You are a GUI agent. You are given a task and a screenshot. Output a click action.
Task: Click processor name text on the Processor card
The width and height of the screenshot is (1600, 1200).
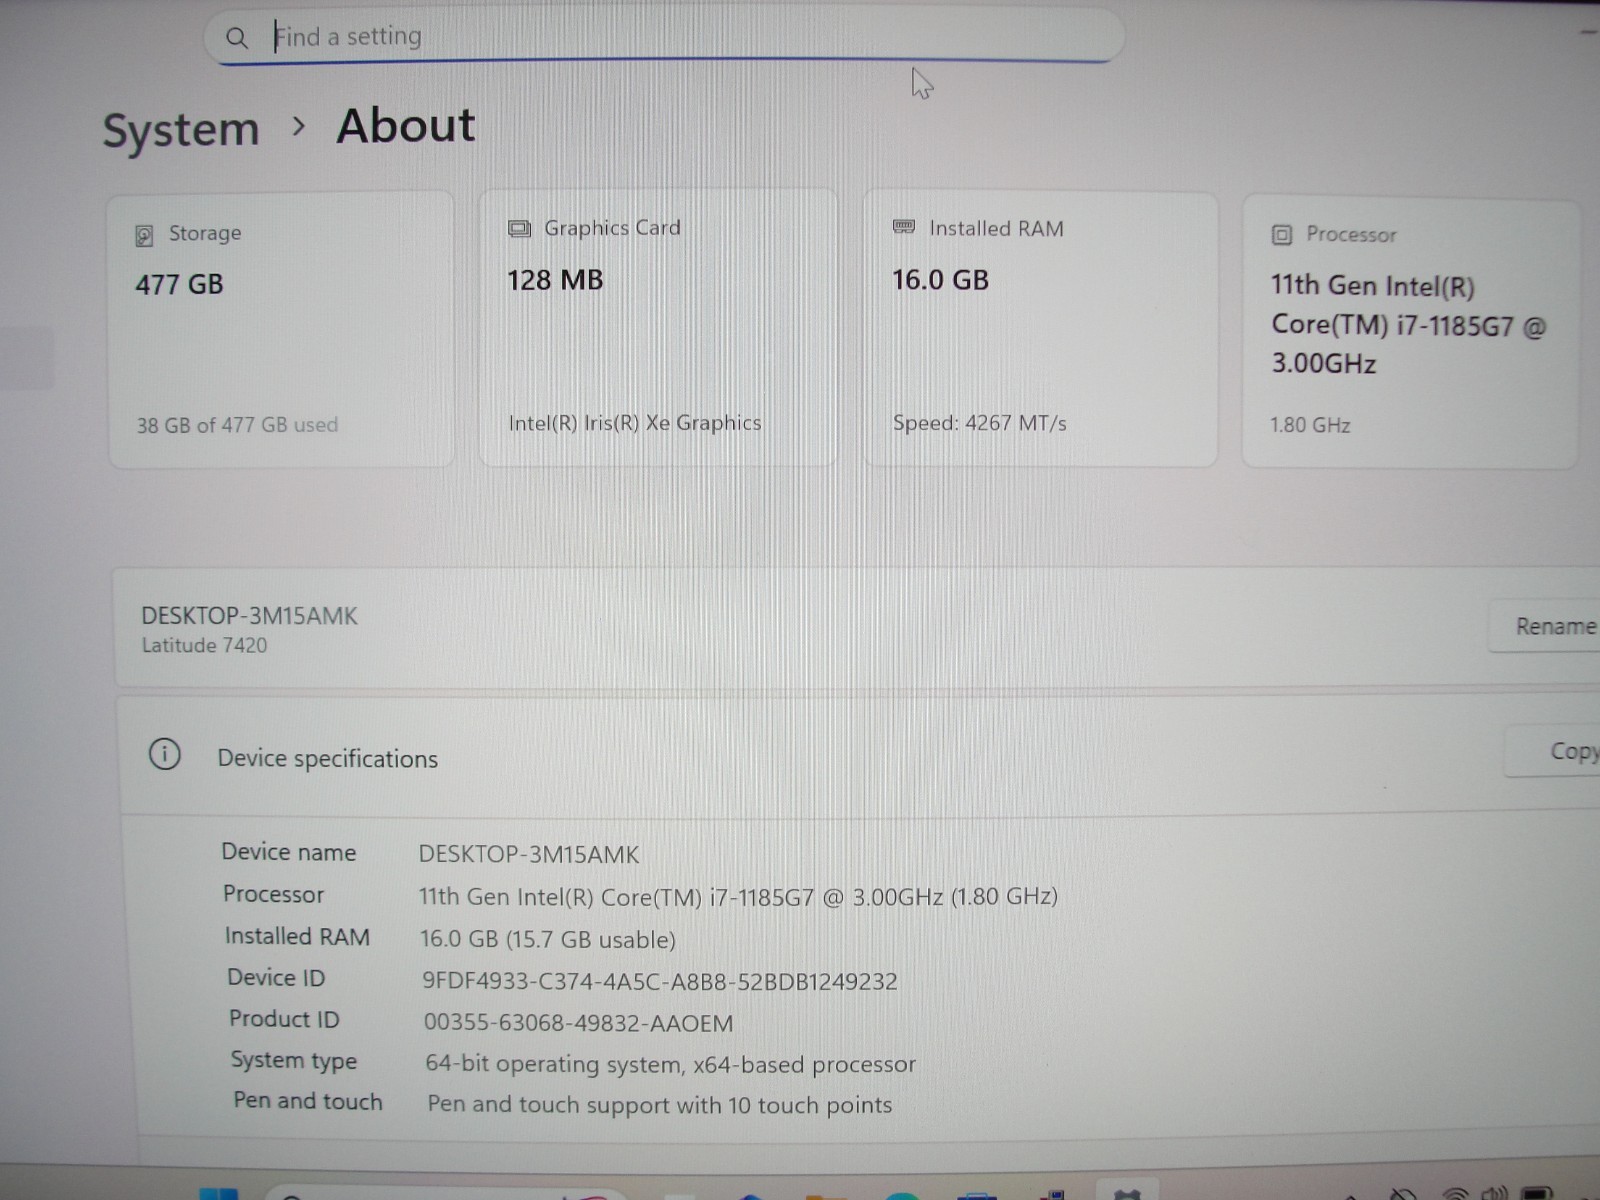pyautogui.click(x=1408, y=325)
